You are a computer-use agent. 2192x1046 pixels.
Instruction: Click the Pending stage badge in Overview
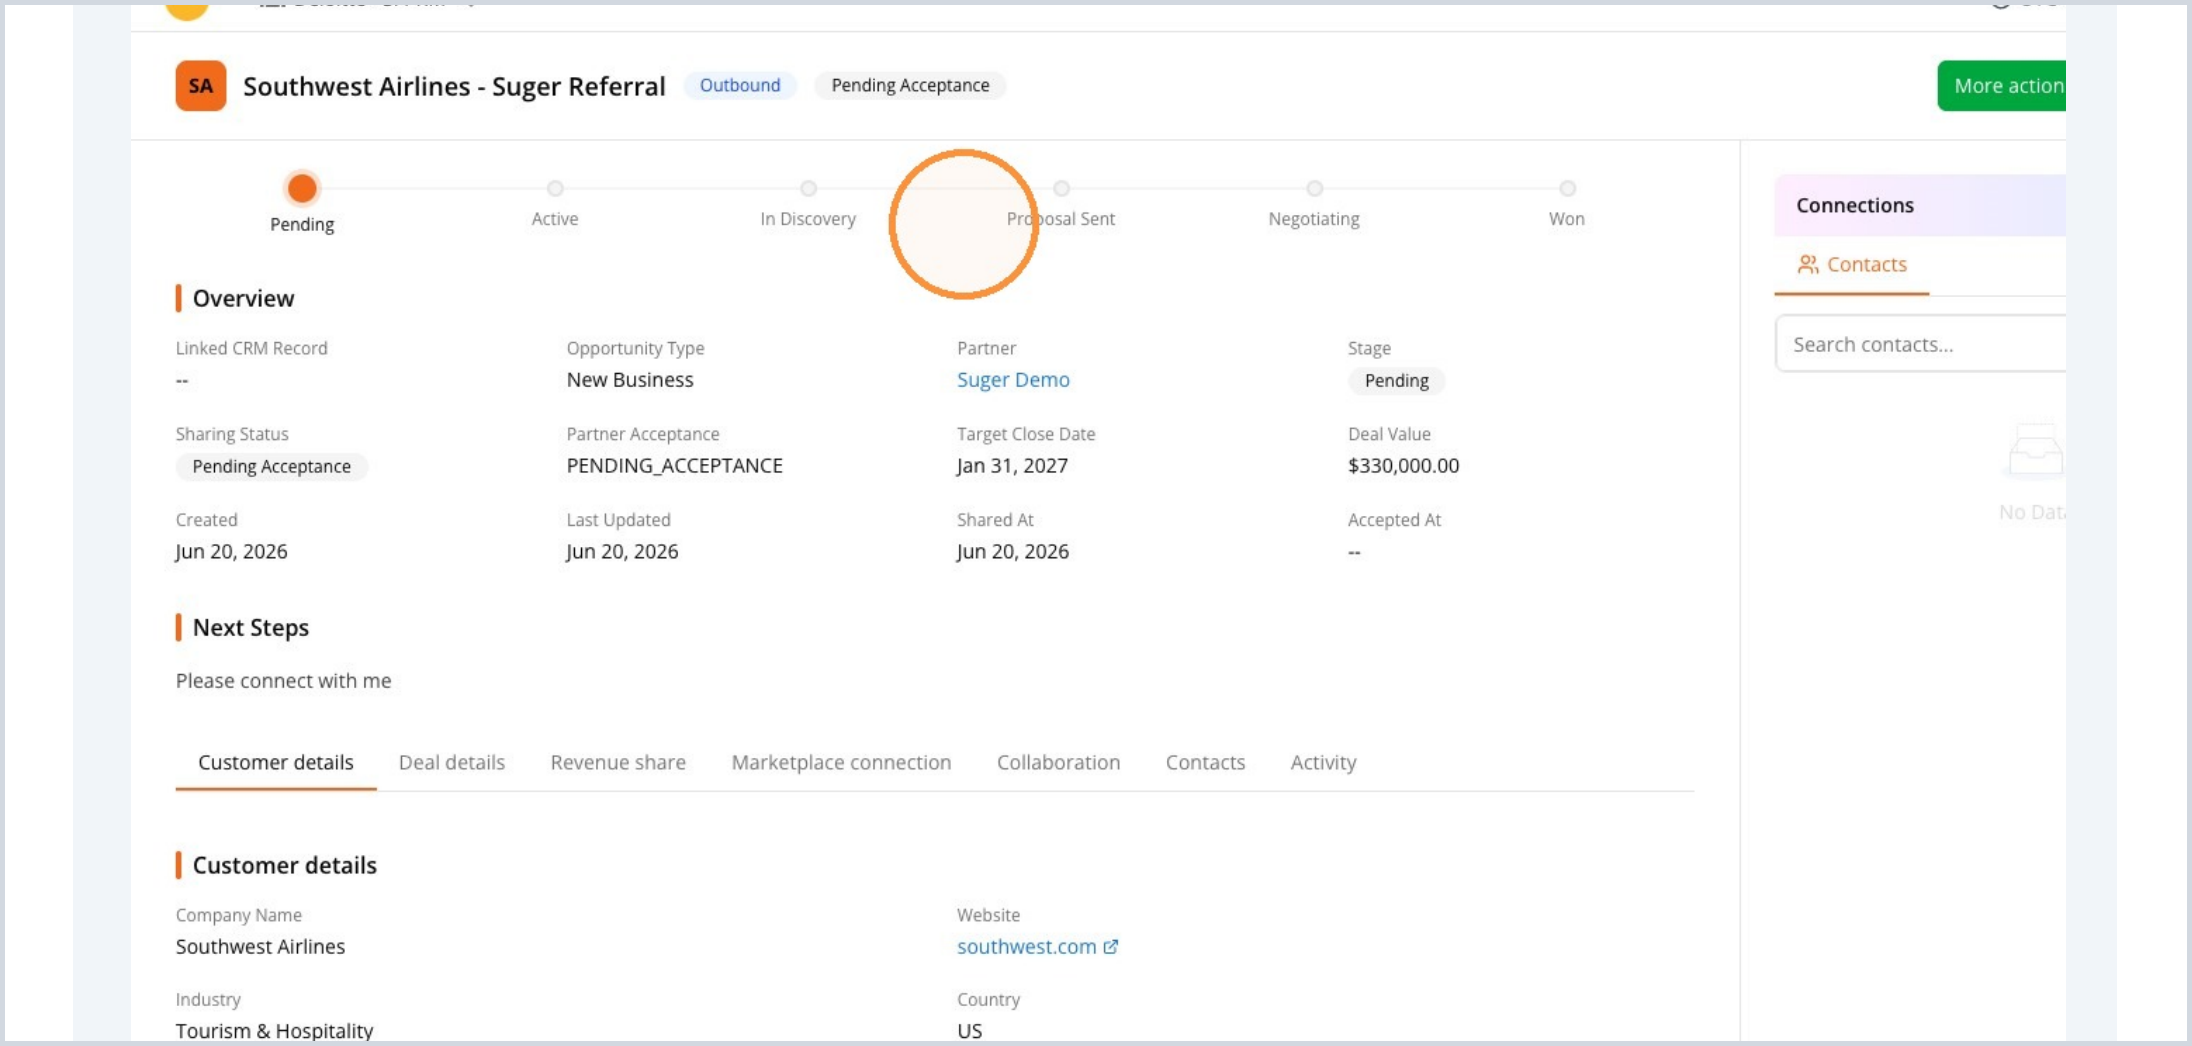[1396, 380]
